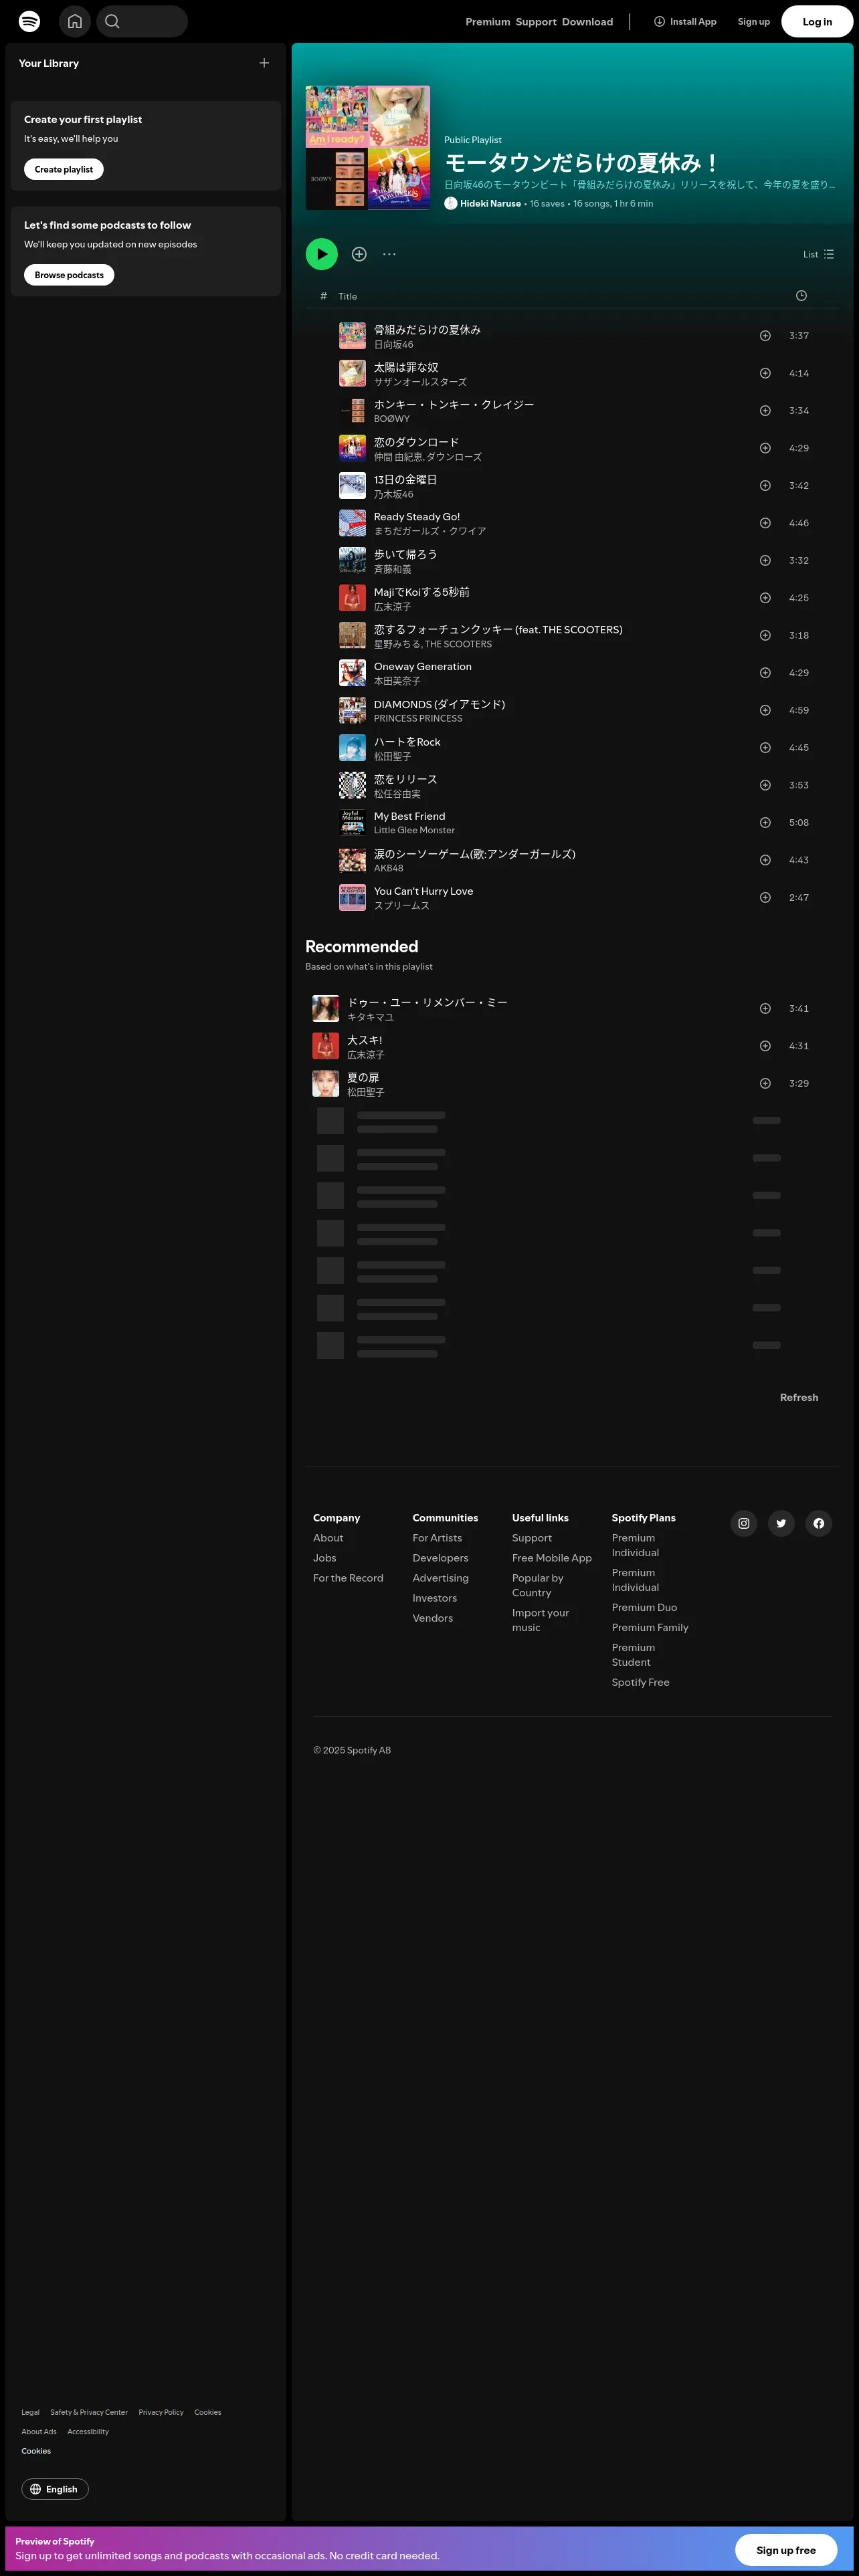The height and width of the screenshot is (2576, 859).
Task: Add new item with Library plus icon
Action: pyautogui.click(x=264, y=63)
